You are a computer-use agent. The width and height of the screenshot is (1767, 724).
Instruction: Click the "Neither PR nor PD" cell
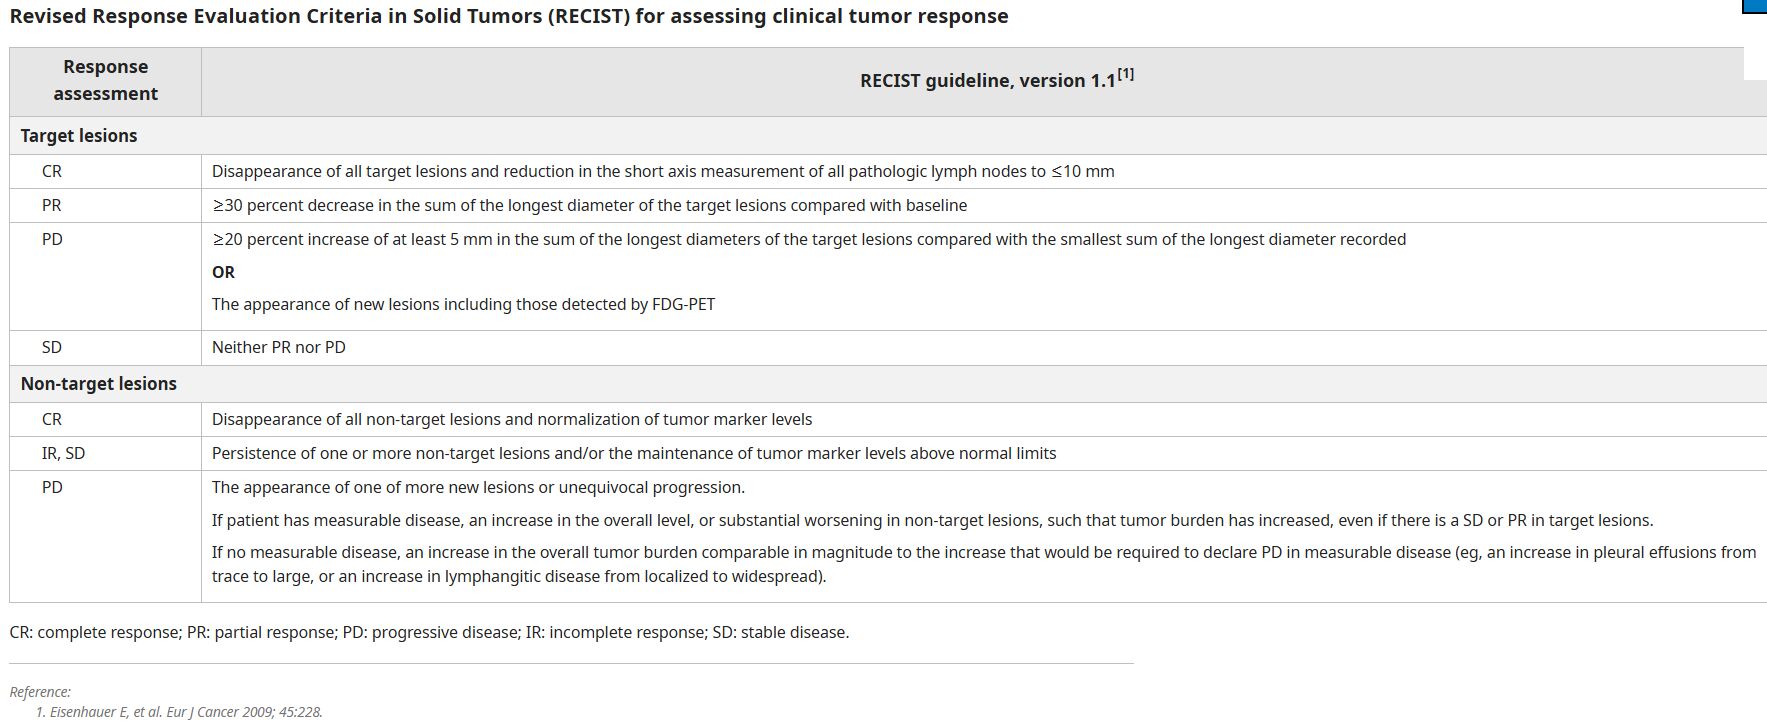tap(279, 347)
